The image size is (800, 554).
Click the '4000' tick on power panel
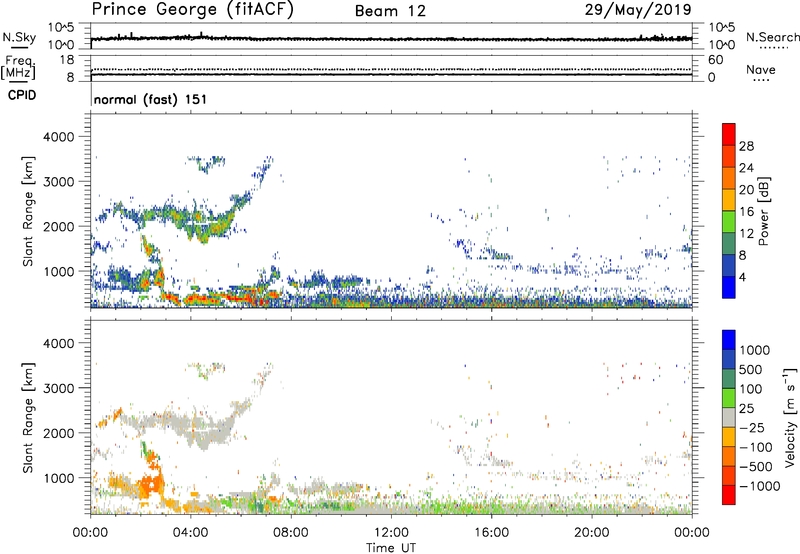tap(59, 137)
